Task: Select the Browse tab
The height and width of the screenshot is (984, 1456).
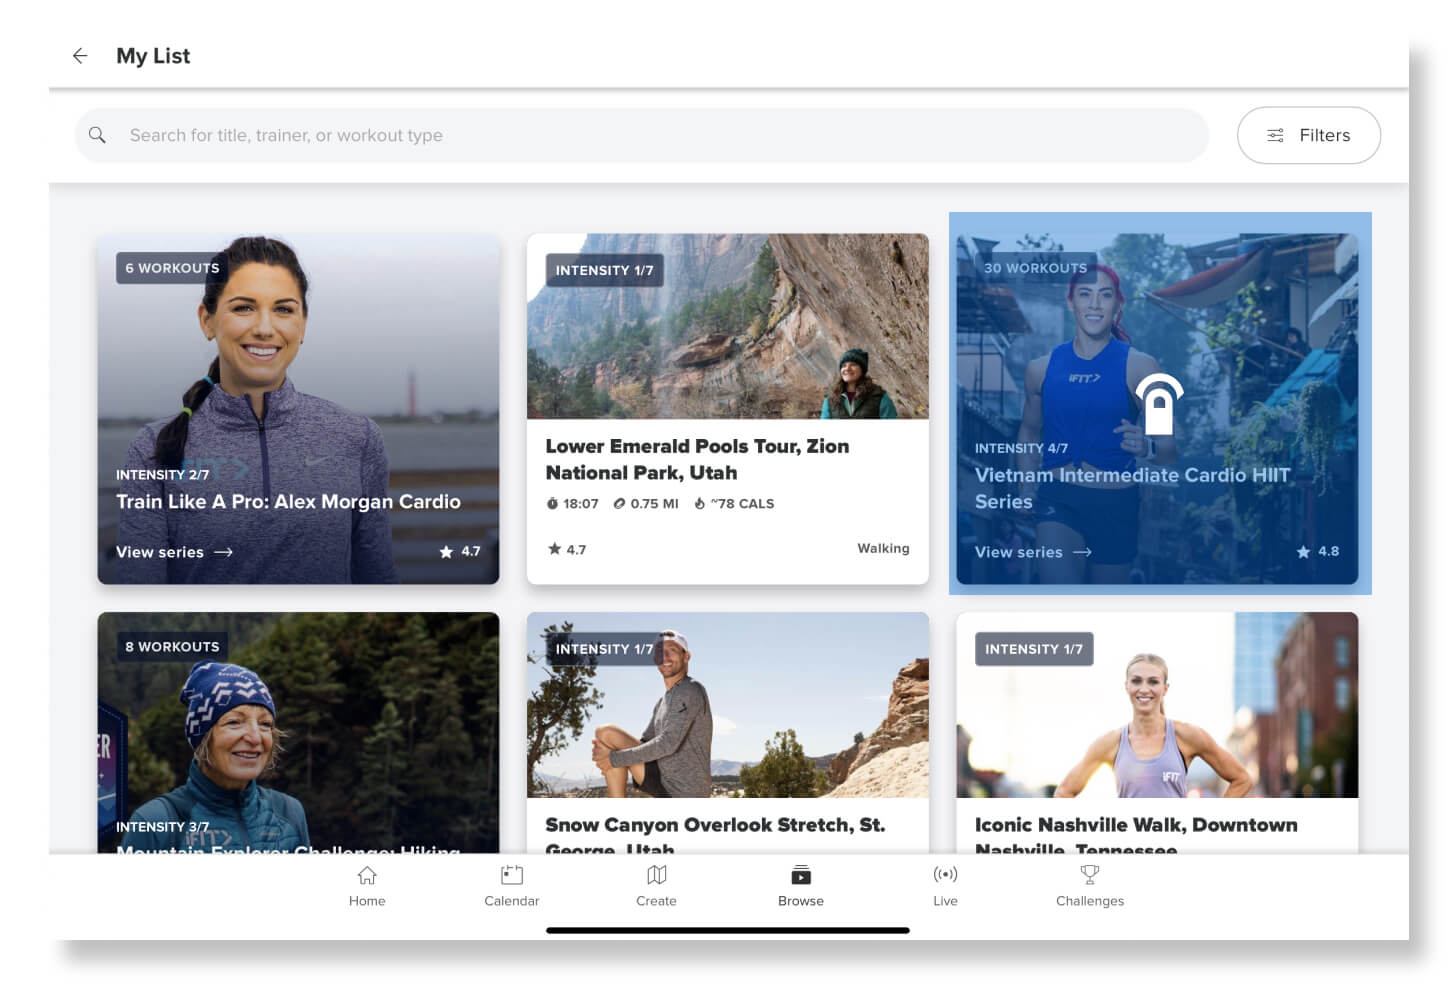Action: [801, 886]
